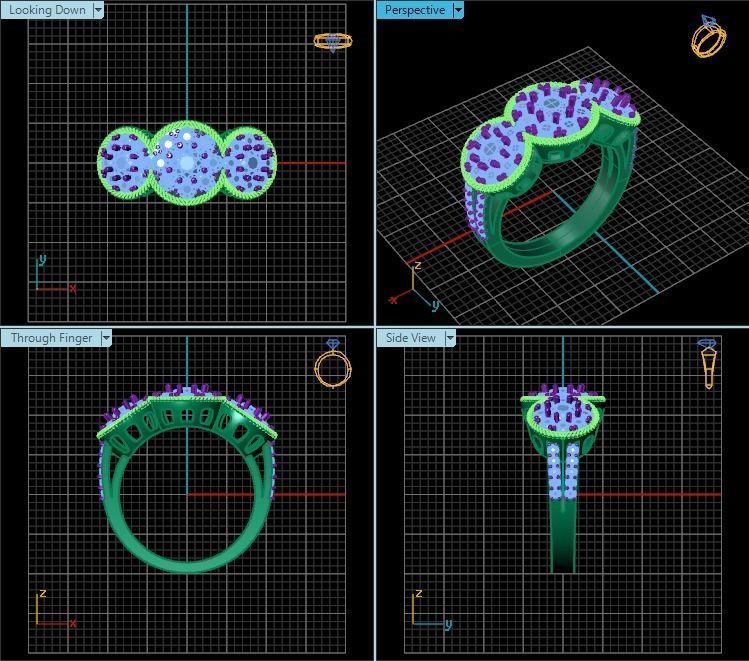
Task: Open the Side View viewport dropdown arrow
Action: point(450,338)
